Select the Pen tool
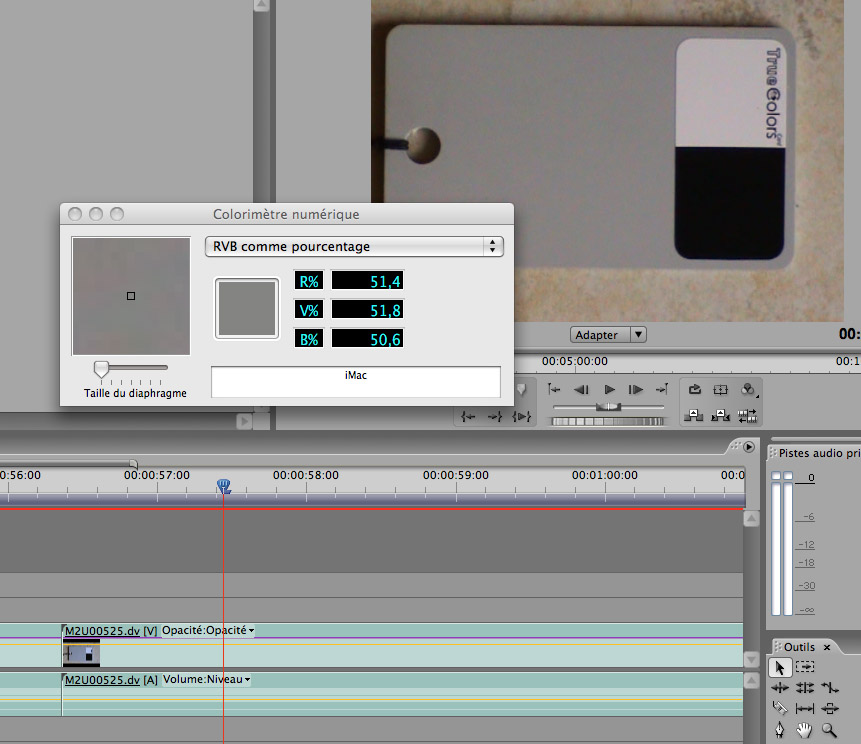The height and width of the screenshot is (744, 861). 780,730
